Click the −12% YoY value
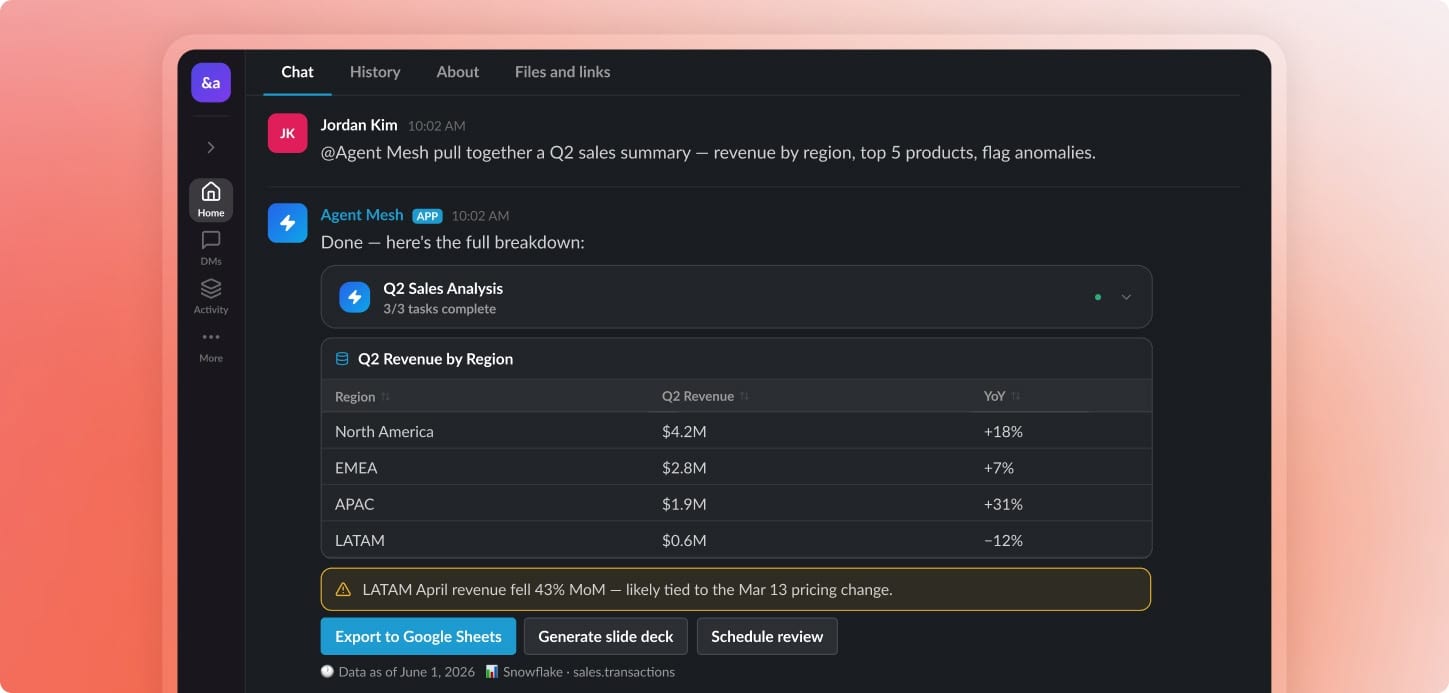 (1003, 540)
